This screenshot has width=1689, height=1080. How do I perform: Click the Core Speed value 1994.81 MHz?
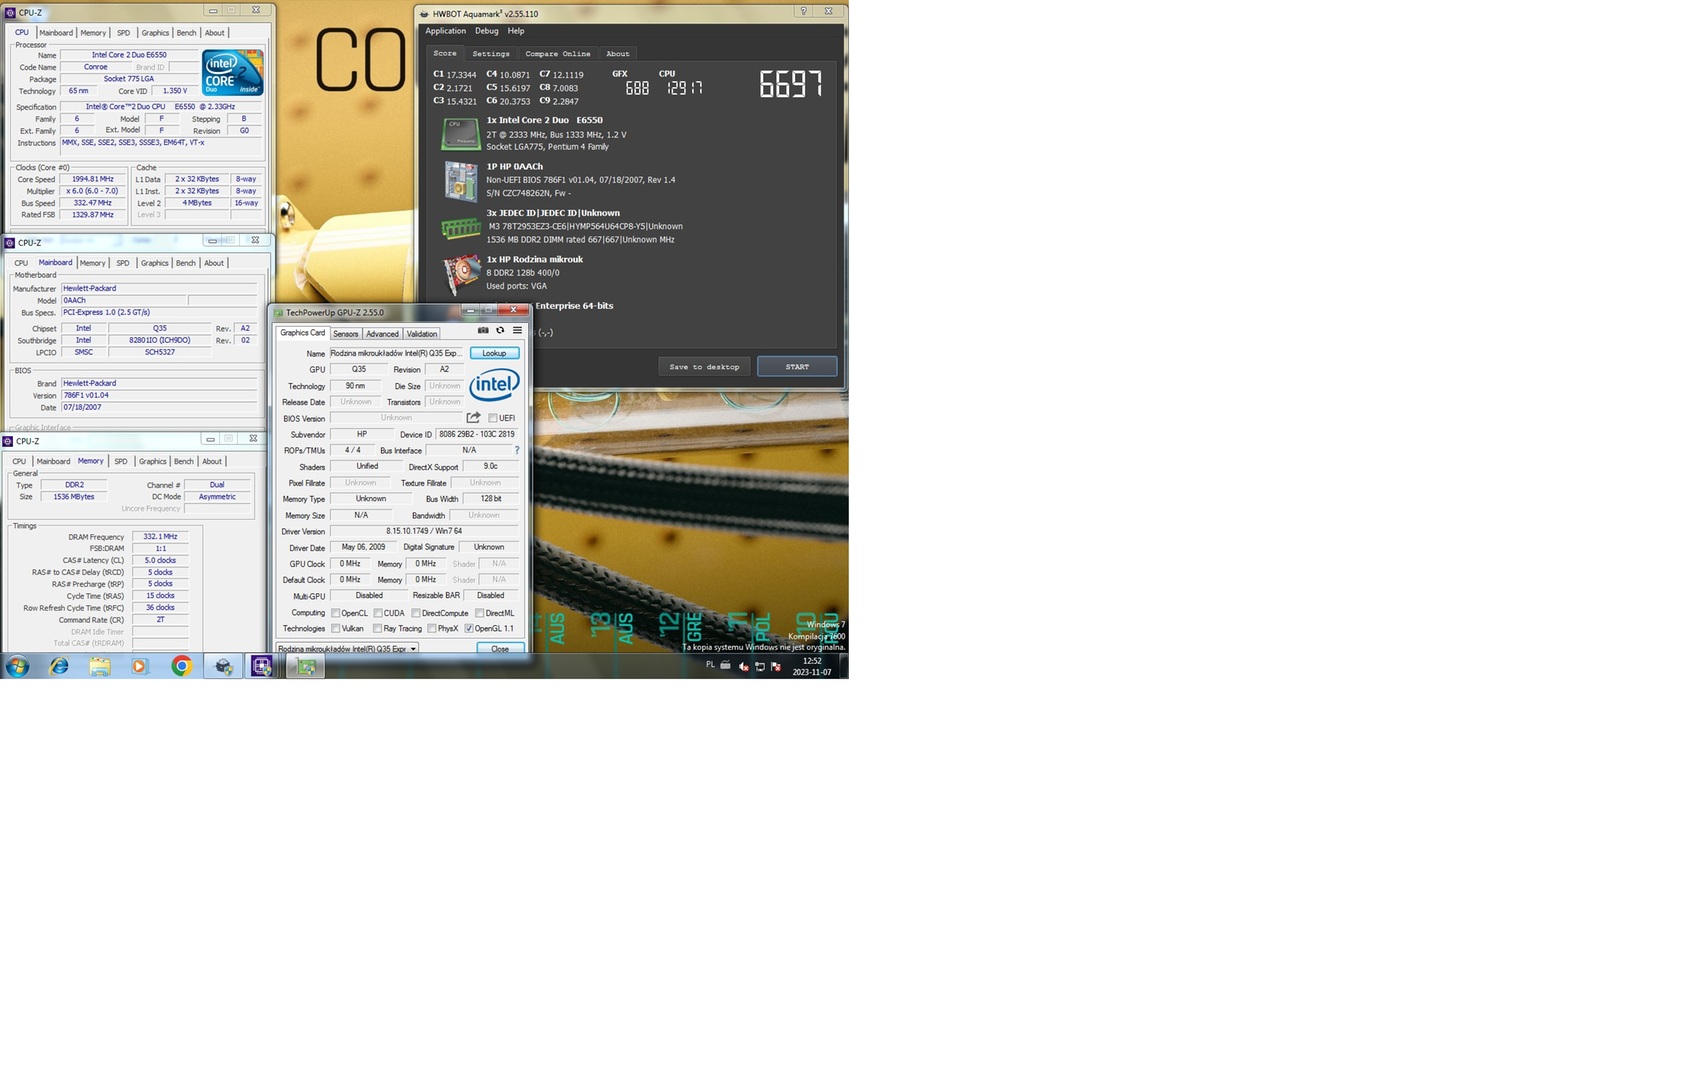tap(93, 179)
